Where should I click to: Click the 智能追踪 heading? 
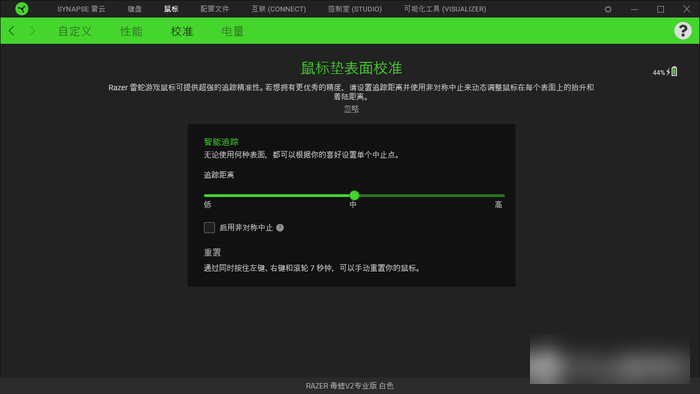tap(221, 142)
